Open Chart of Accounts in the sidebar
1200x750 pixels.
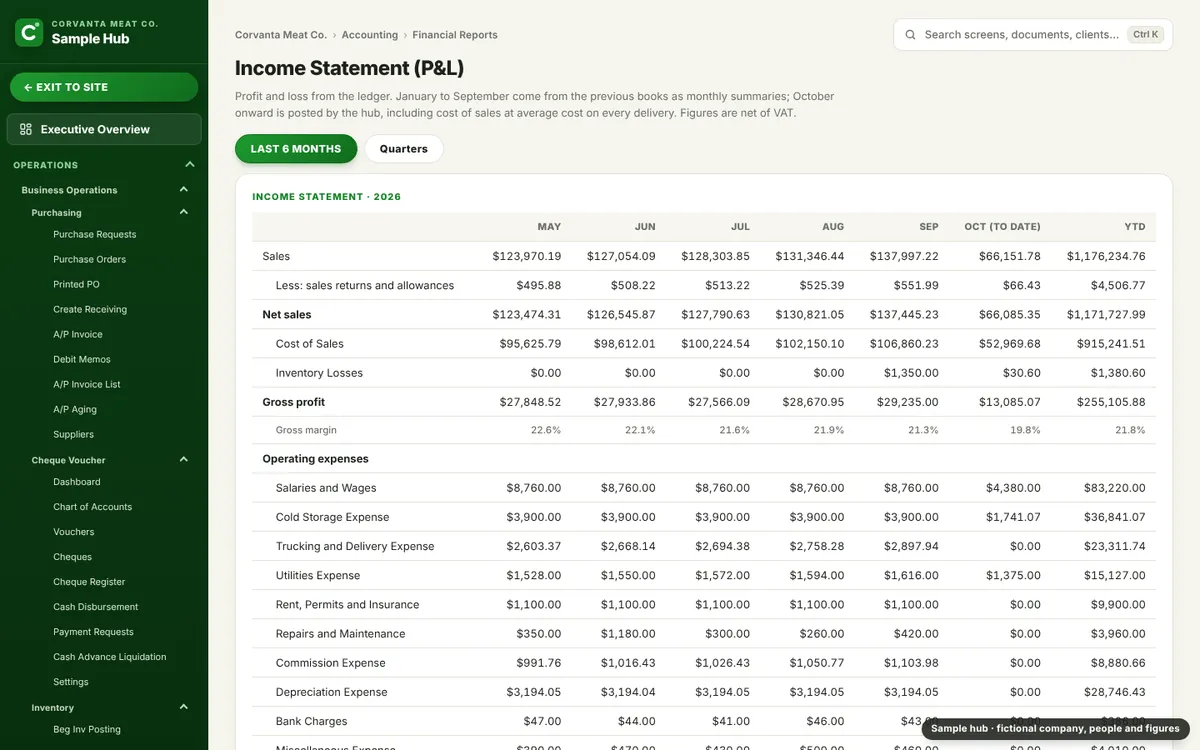[x=93, y=506]
